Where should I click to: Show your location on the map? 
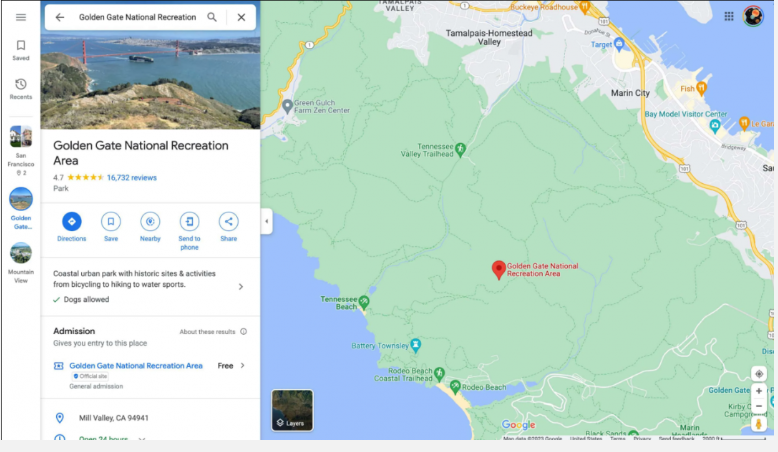tap(759, 374)
